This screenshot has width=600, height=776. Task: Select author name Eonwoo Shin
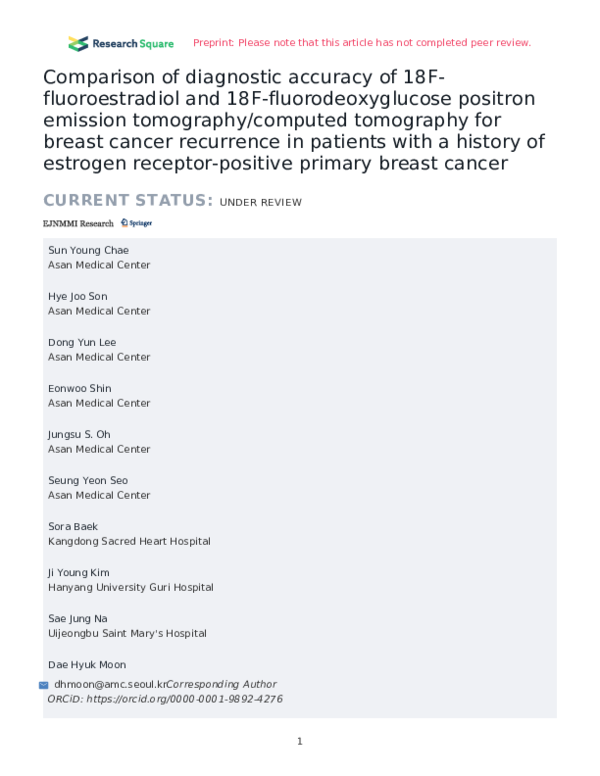point(80,388)
